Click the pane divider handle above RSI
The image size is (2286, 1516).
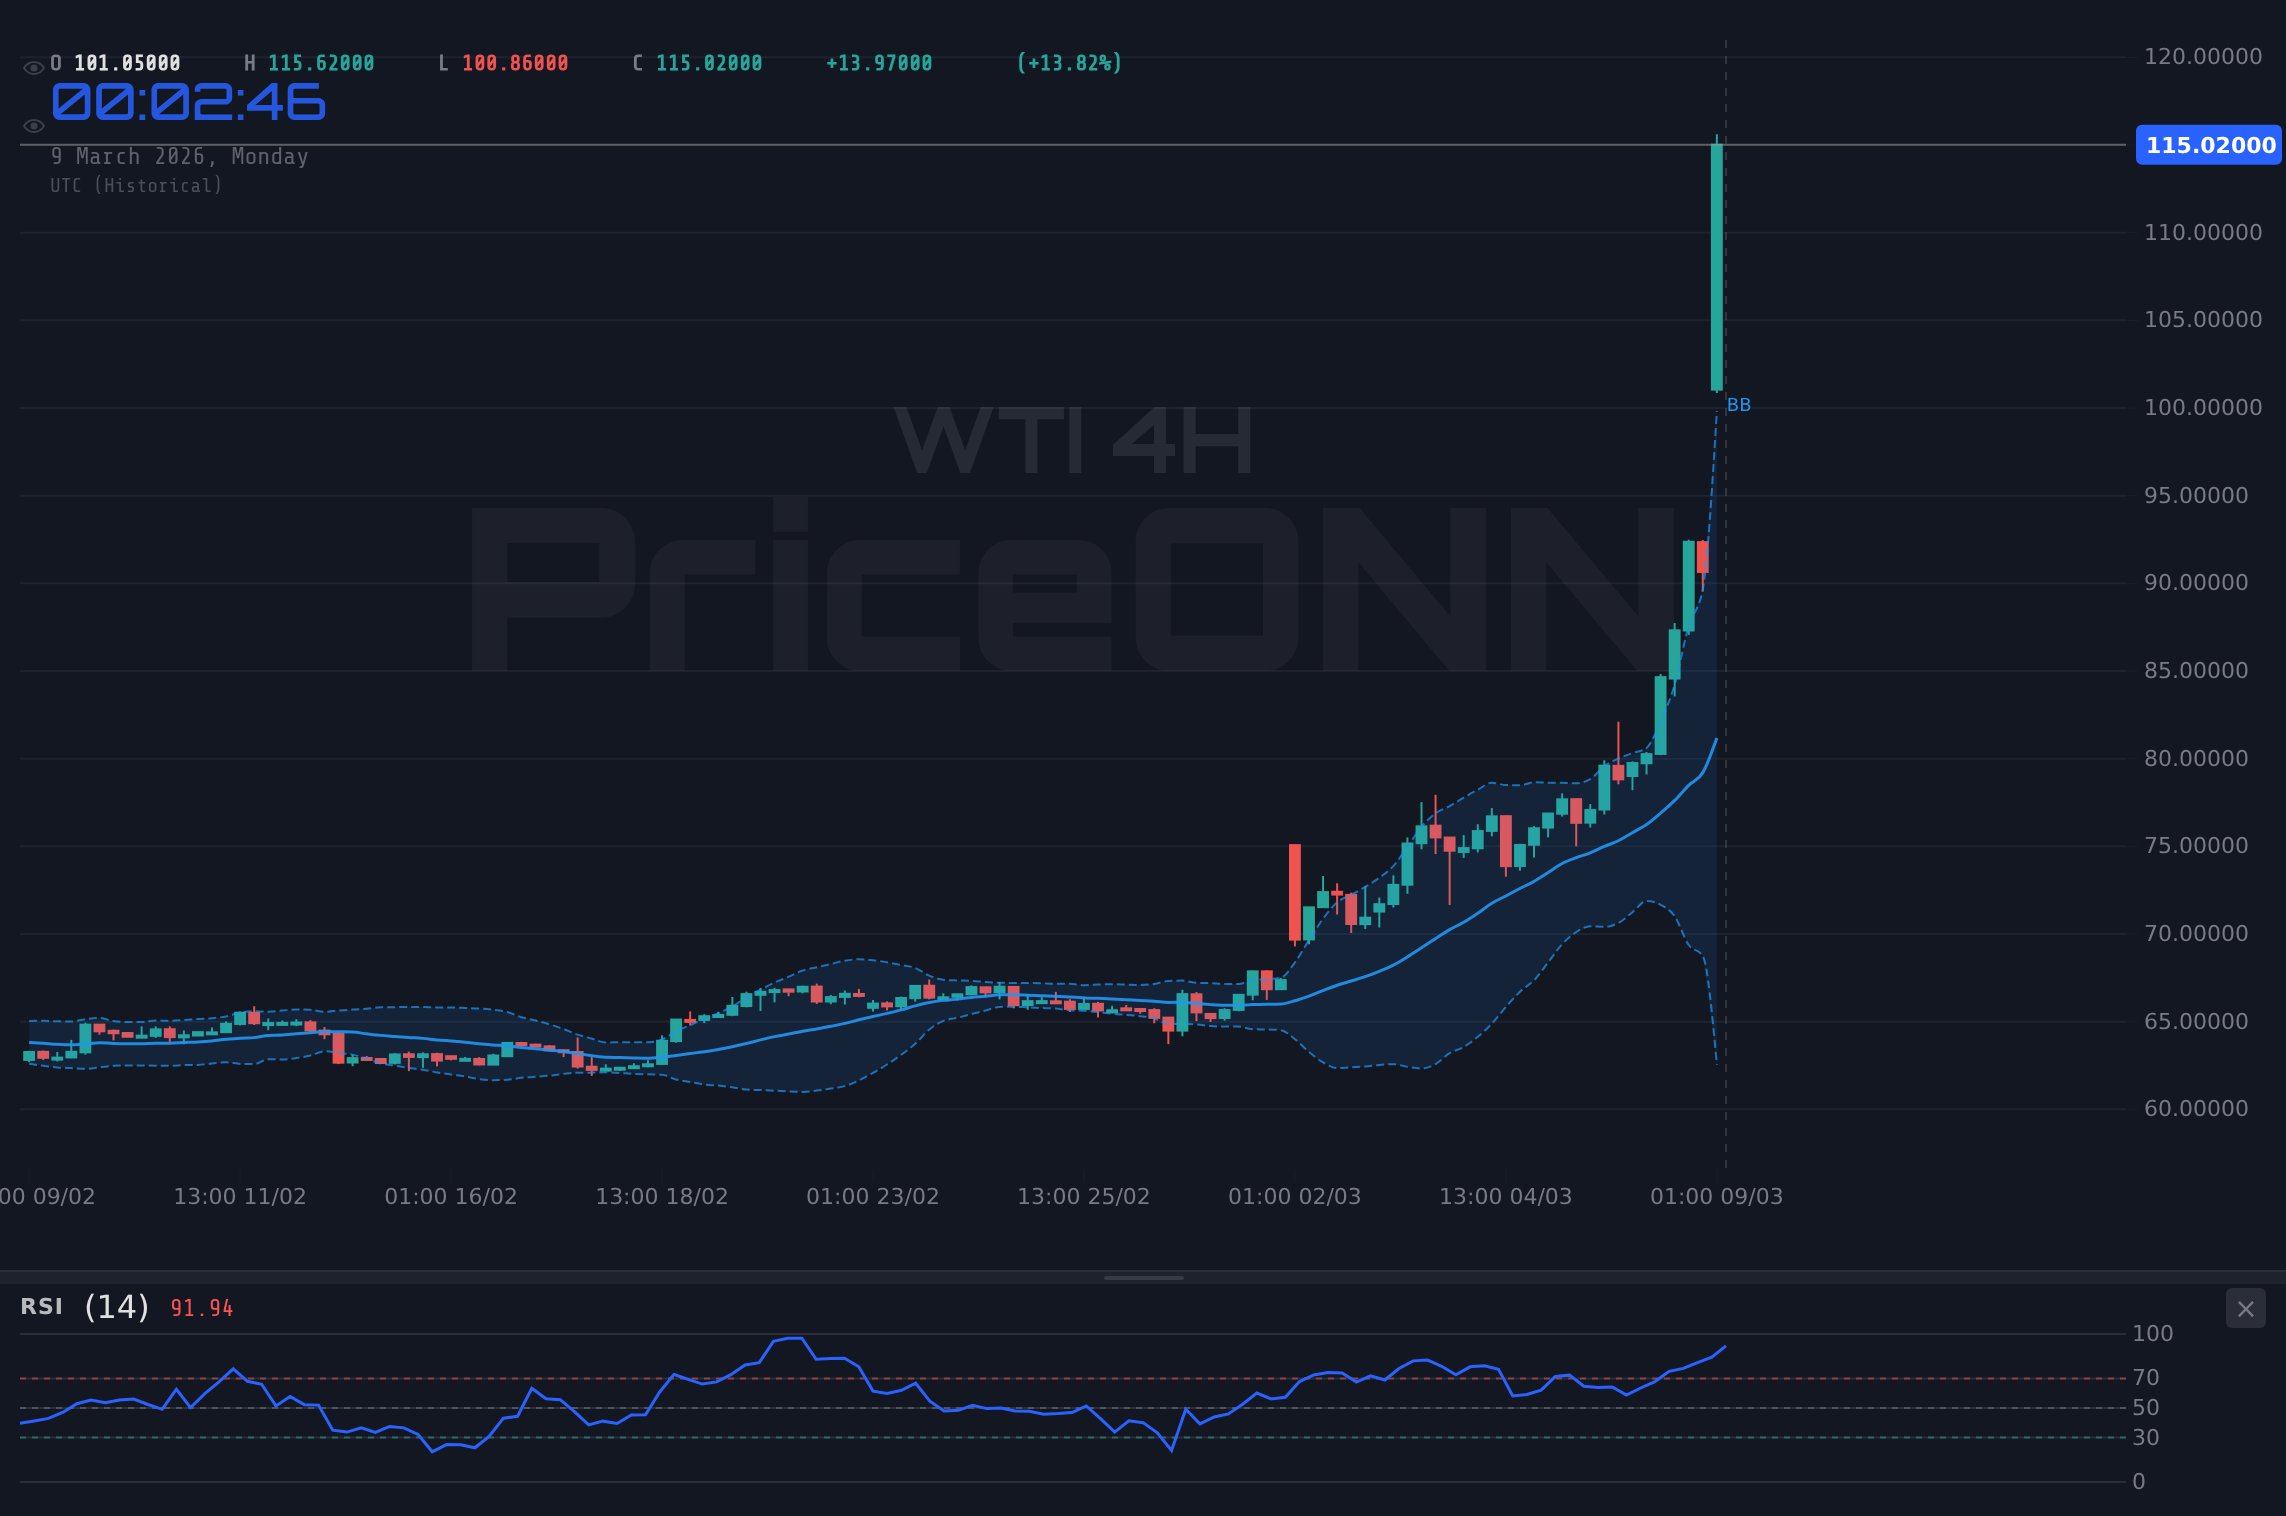click(x=1143, y=1278)
